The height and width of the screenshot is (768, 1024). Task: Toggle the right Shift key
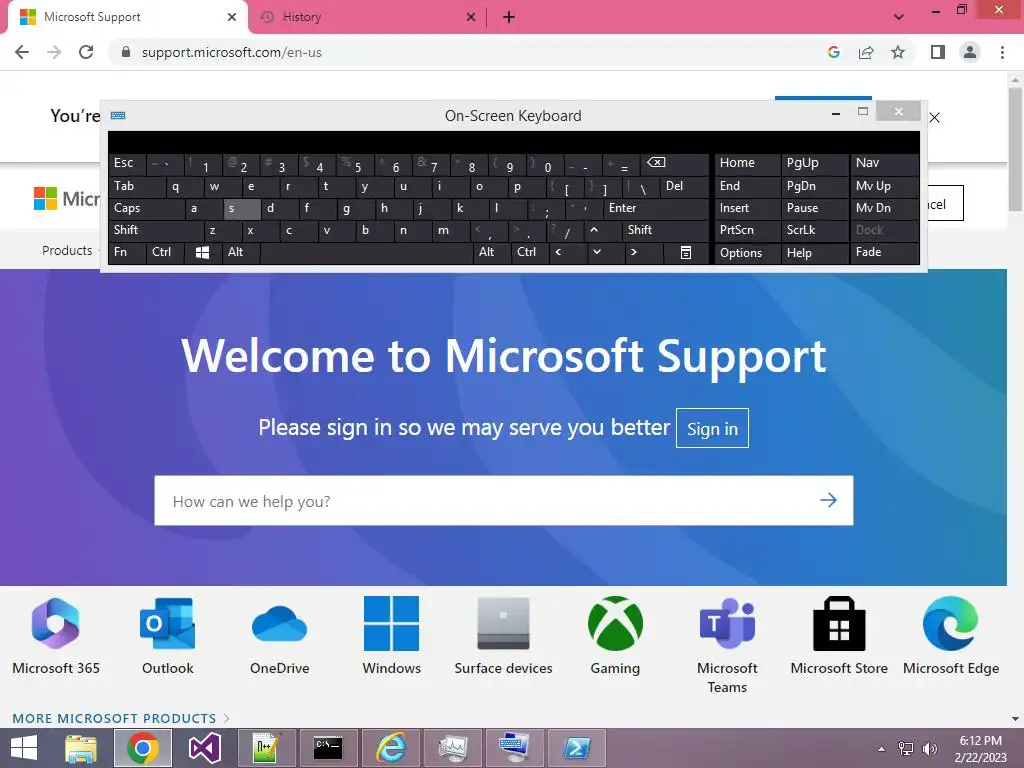[665, 230]
